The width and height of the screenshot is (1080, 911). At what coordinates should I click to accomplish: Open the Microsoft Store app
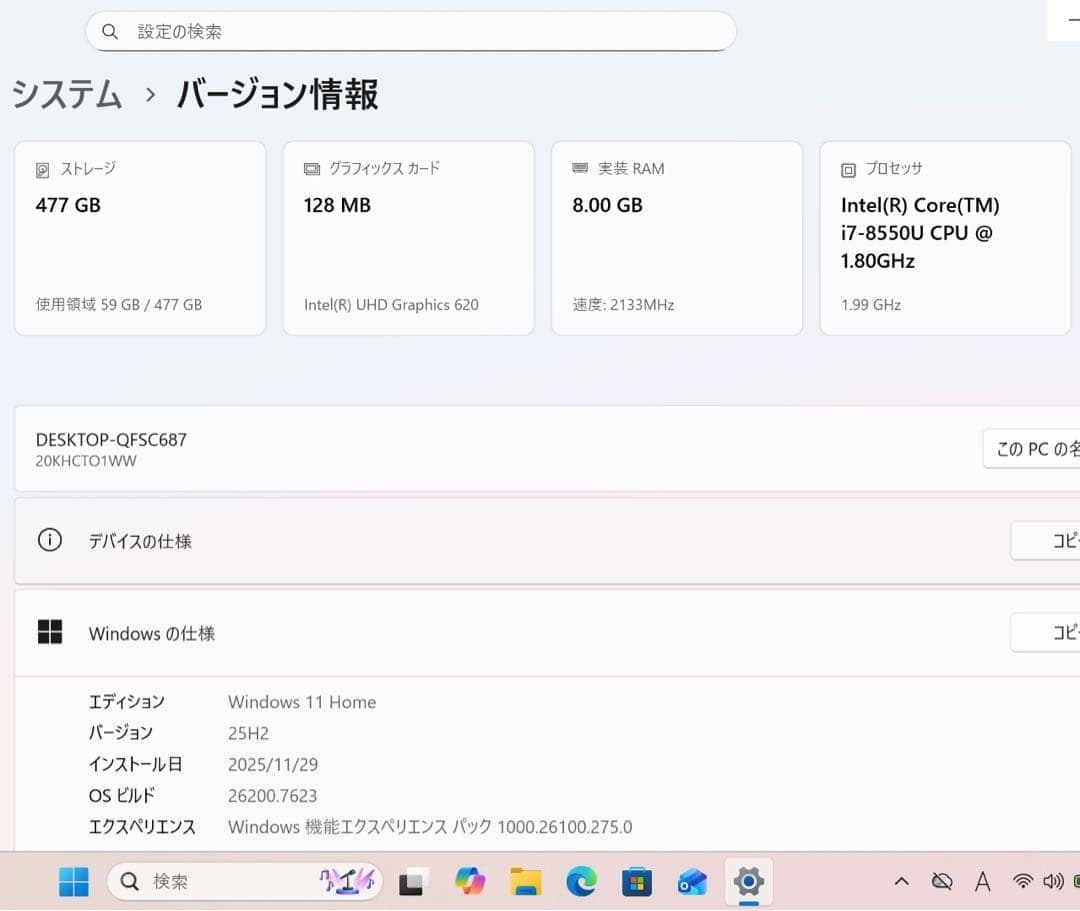point(635,882)
